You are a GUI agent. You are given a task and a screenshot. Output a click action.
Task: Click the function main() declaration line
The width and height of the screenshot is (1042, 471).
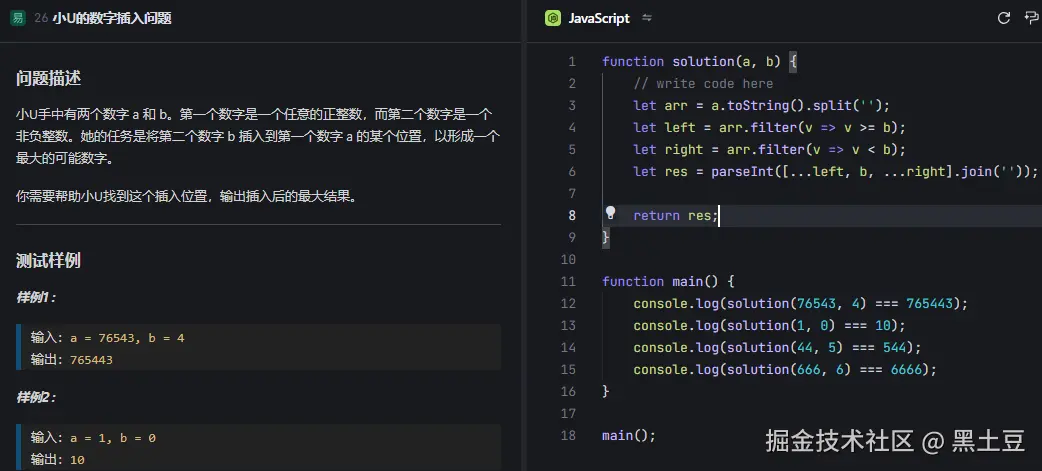tap(668, 282)
